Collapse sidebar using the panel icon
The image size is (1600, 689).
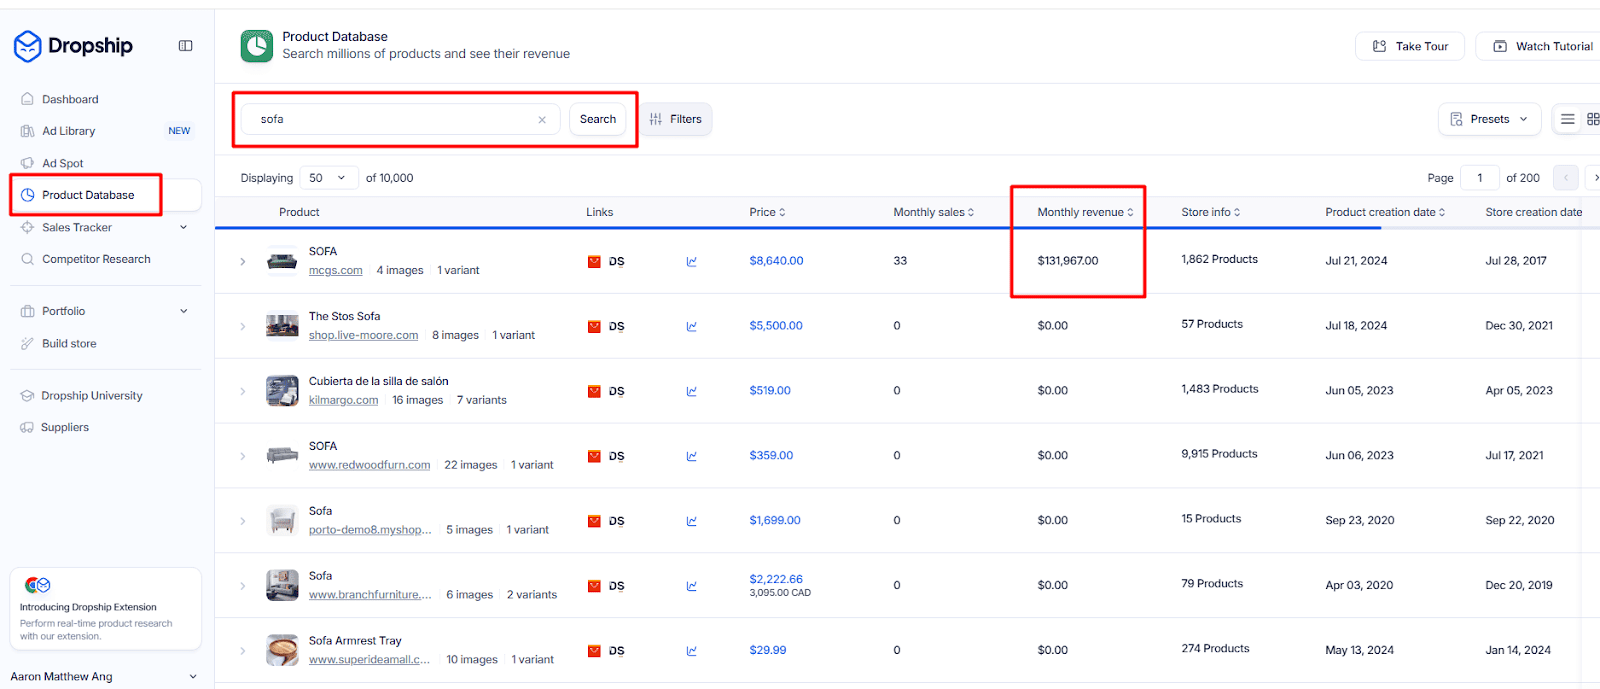pos(185,46)
